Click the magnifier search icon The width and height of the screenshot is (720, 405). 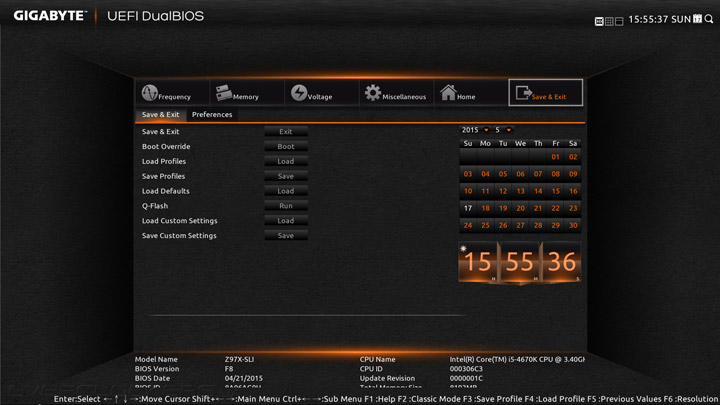pos(709,19)
